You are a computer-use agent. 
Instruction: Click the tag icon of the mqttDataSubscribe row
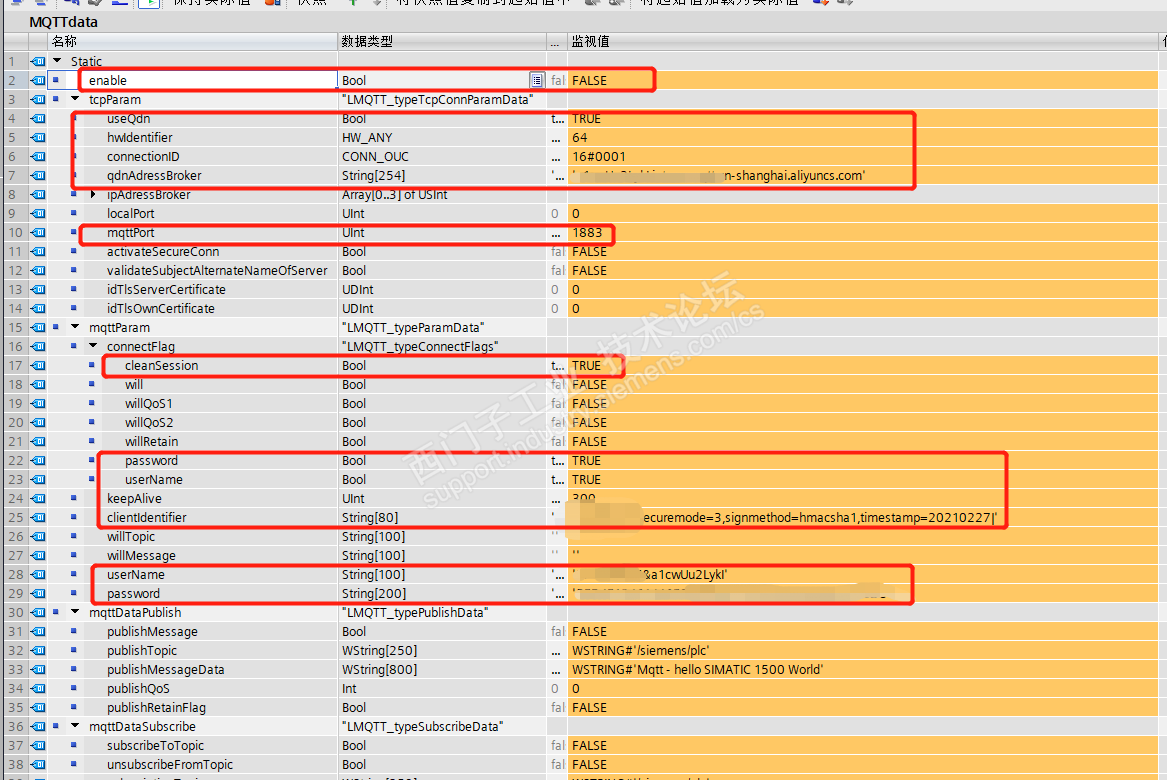click(x=38, y=726)
